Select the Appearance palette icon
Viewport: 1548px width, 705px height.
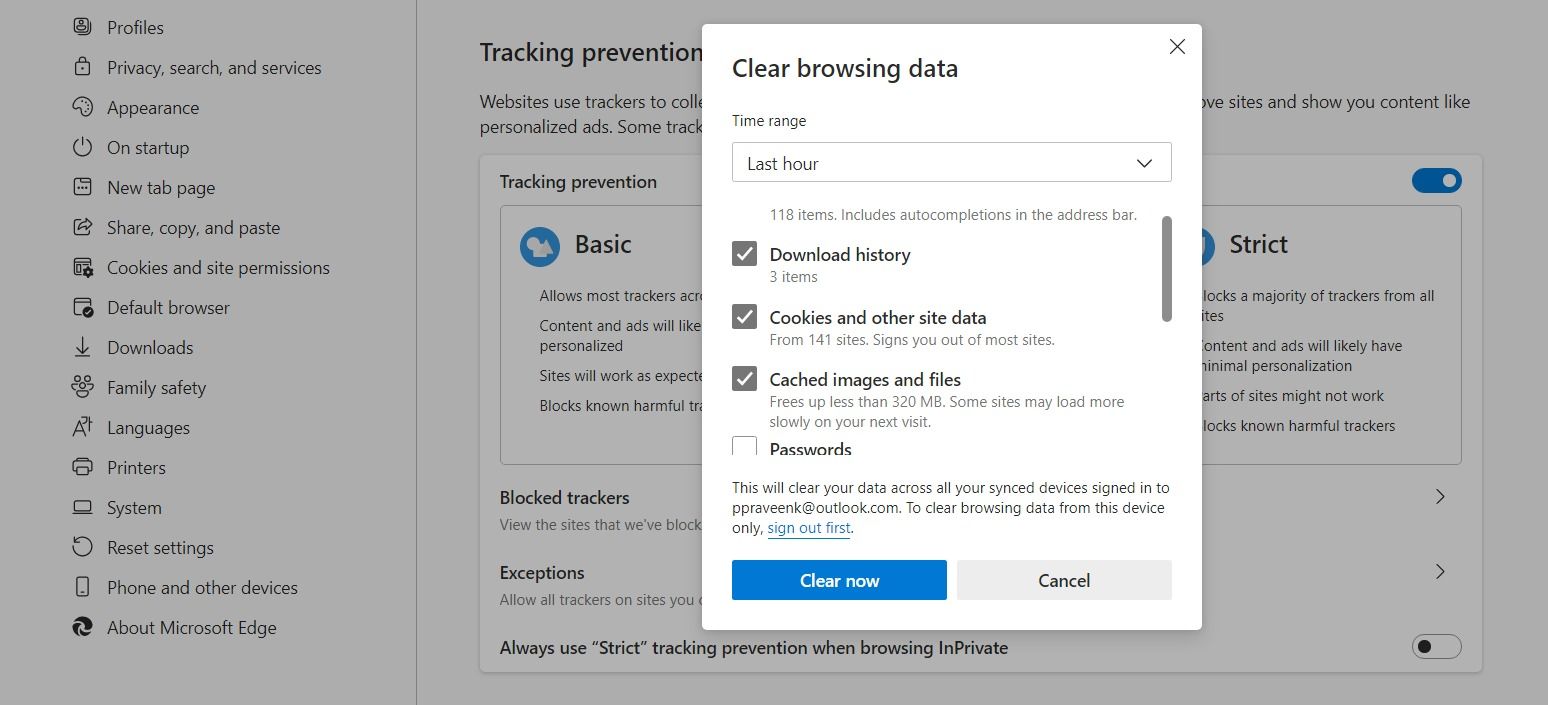[x=82, y=107]
